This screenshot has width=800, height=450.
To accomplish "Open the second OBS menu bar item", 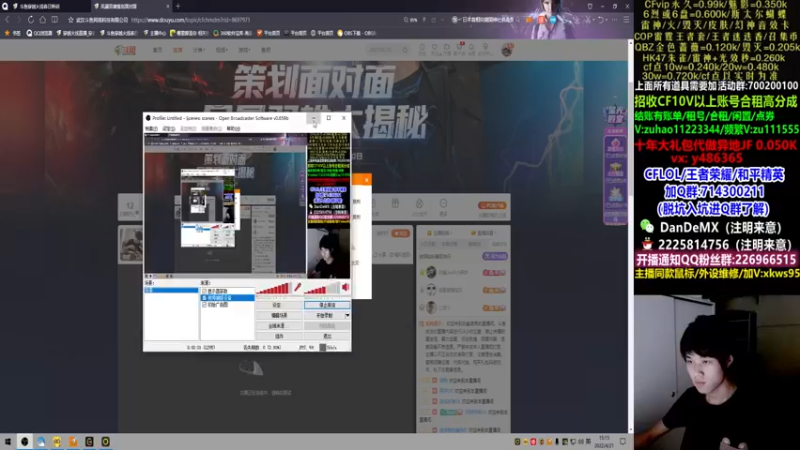I will click(x=169, y=129).
